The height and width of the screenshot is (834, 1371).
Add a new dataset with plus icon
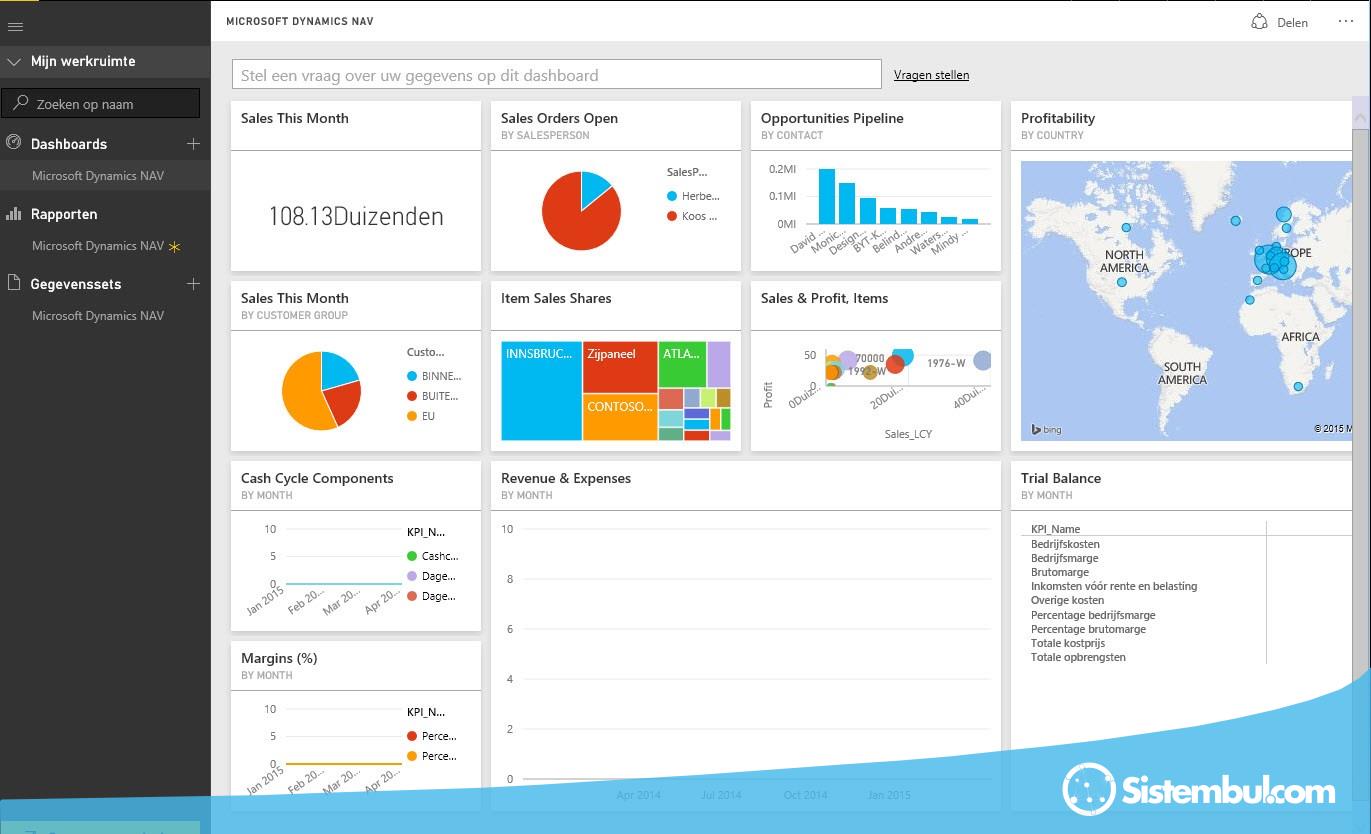(x=194, y=284)
